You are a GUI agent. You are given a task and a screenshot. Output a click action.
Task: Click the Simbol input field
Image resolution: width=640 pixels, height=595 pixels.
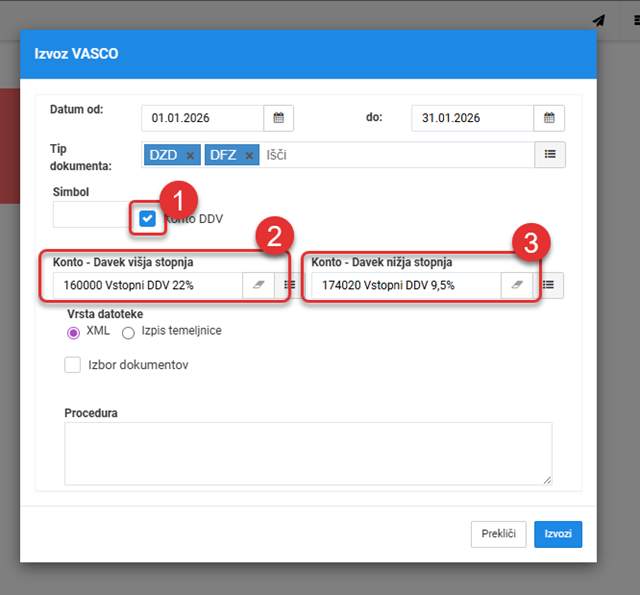[92, 214]
